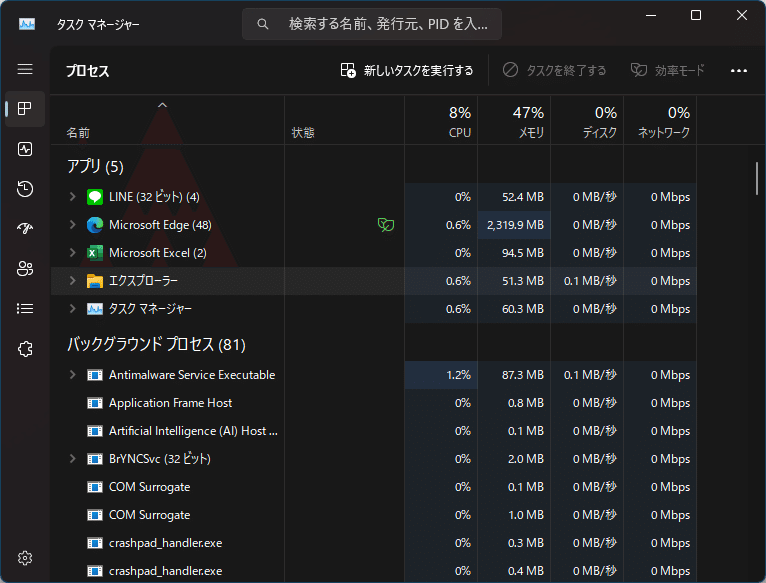The image size is (766, 583).
Task: Expand the エクスプローラー process row
Action: (73, 281)
